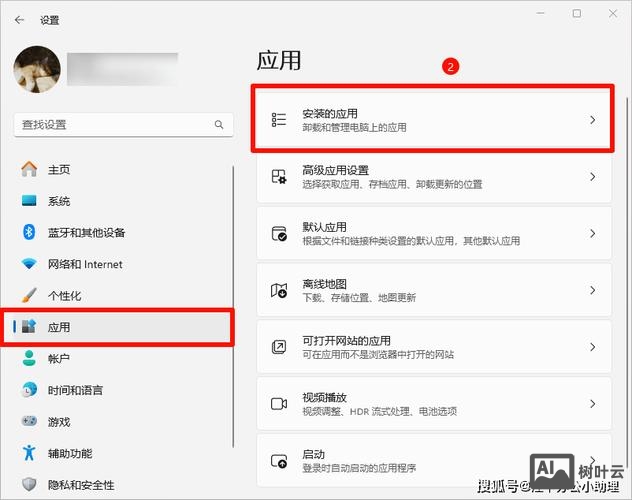The image size is (632, 500).
Task: Maximize the 设置 window
Action: 577,13
